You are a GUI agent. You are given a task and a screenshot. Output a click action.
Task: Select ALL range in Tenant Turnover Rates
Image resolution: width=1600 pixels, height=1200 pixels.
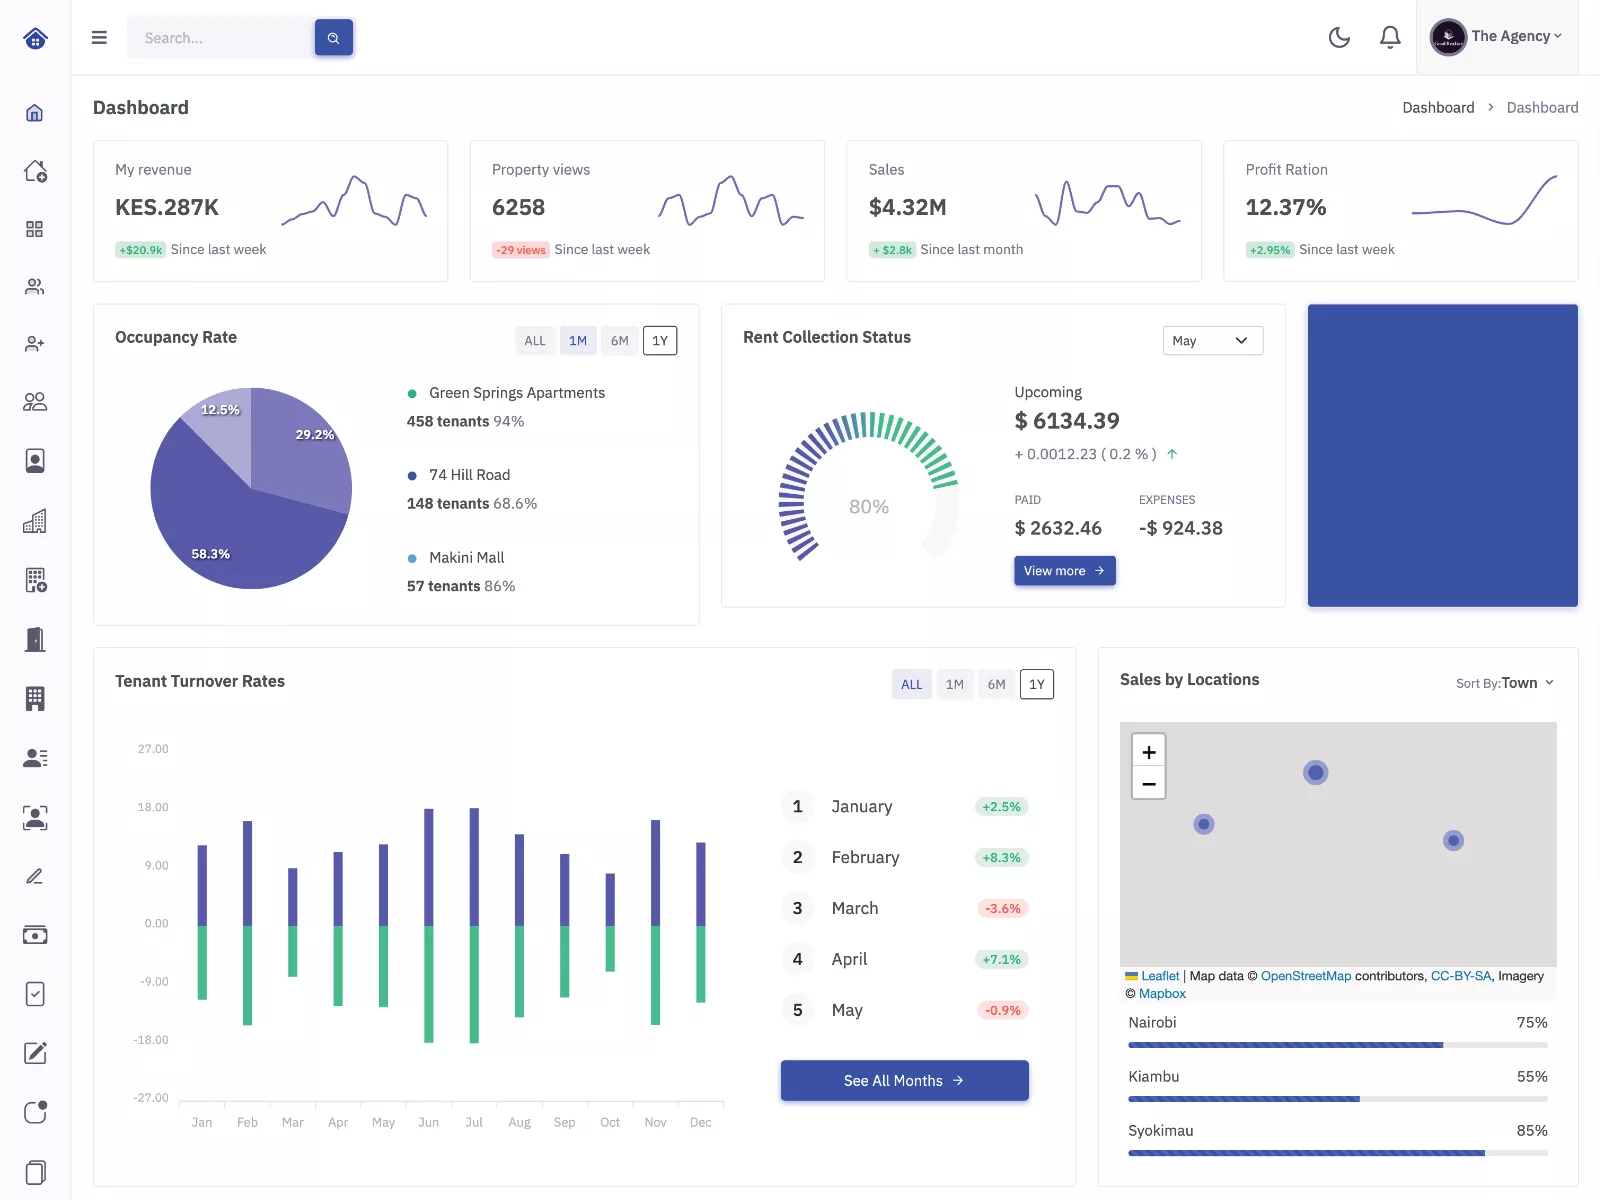click(912, 685)
